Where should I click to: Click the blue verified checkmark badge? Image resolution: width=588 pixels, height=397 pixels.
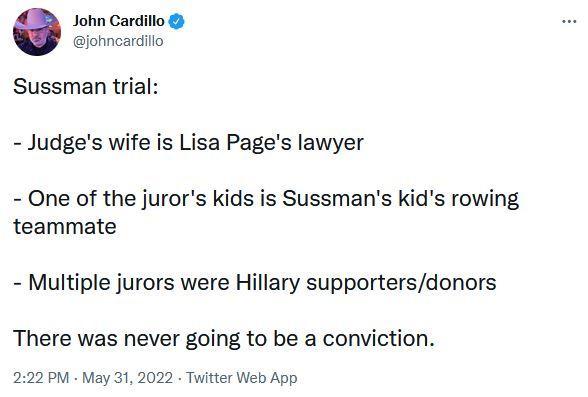point(176,21)
